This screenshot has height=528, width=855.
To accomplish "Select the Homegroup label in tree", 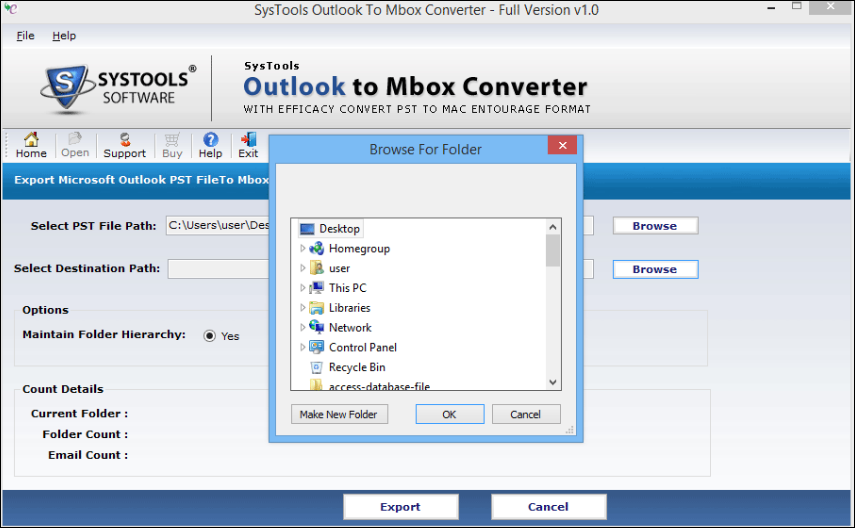I will pyautogui.click(x=359, y=249).
